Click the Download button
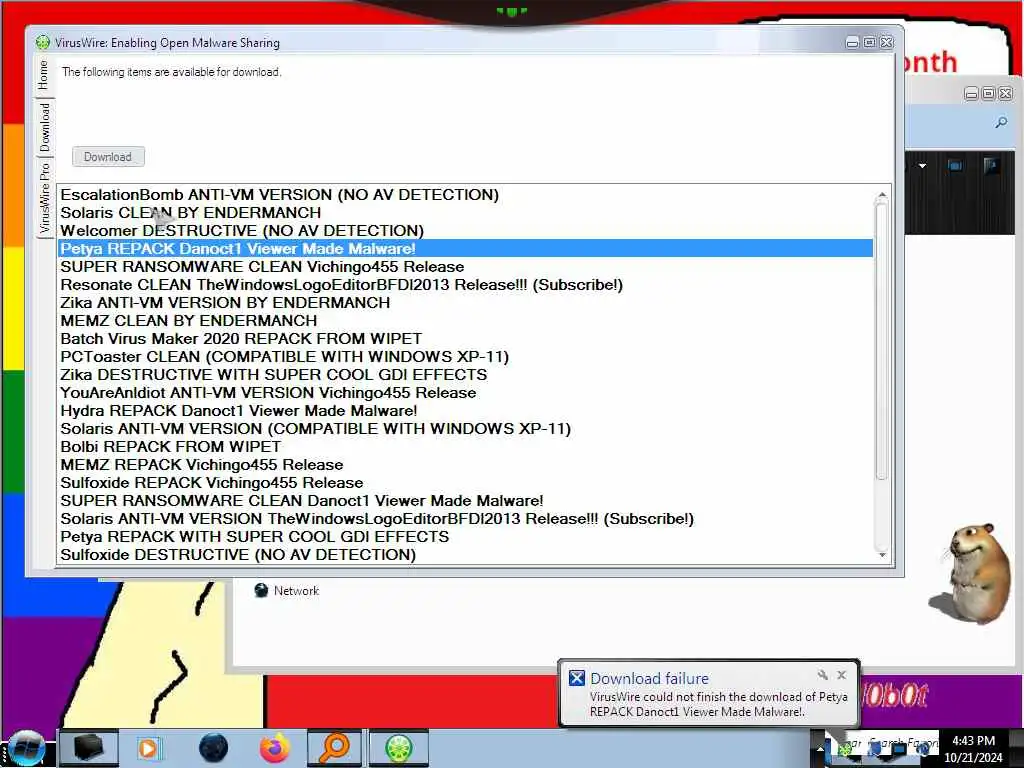Image resolution: width=1024 pixels, height=768 pixels. (x=108, y=157)
